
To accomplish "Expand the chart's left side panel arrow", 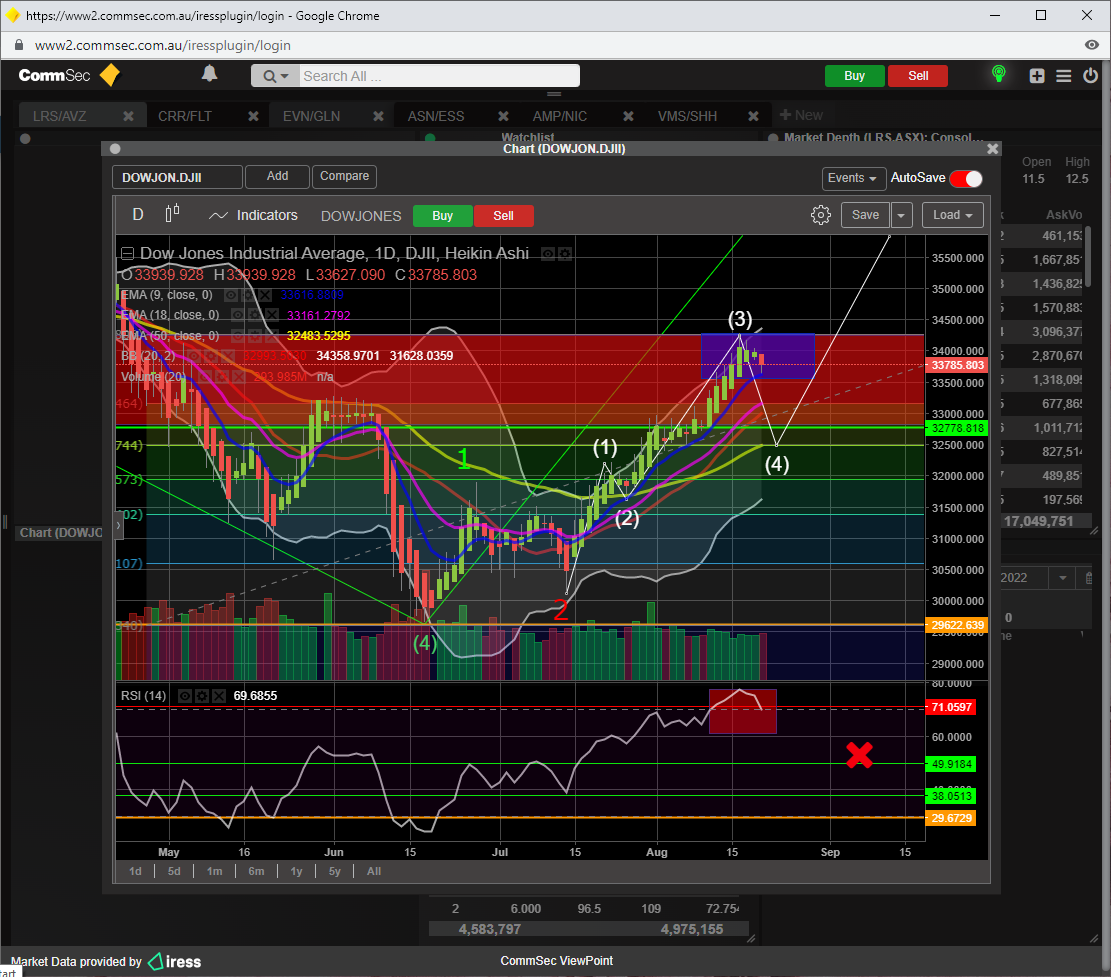I will click(119, 526).
